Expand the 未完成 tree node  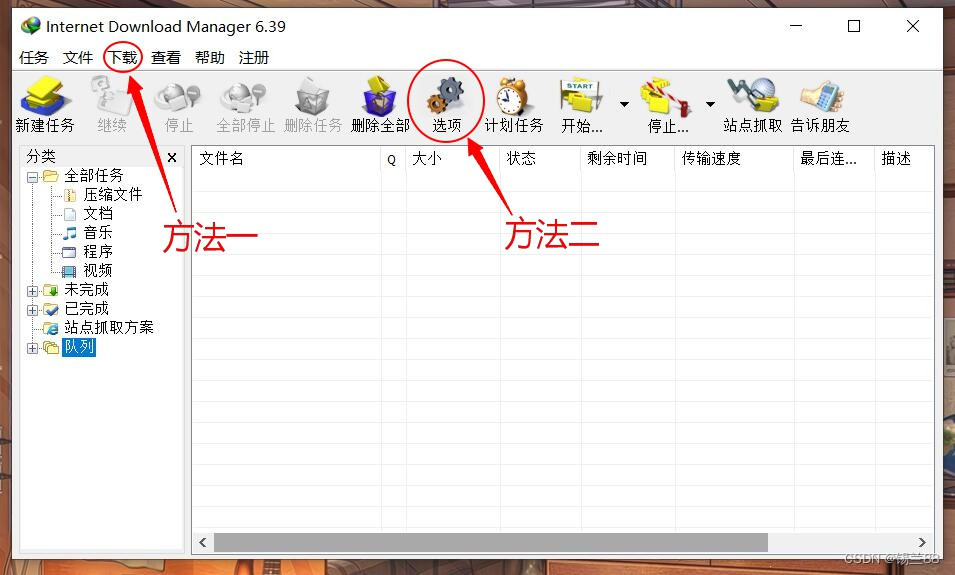pyautogui.click(x=32, y=291)
